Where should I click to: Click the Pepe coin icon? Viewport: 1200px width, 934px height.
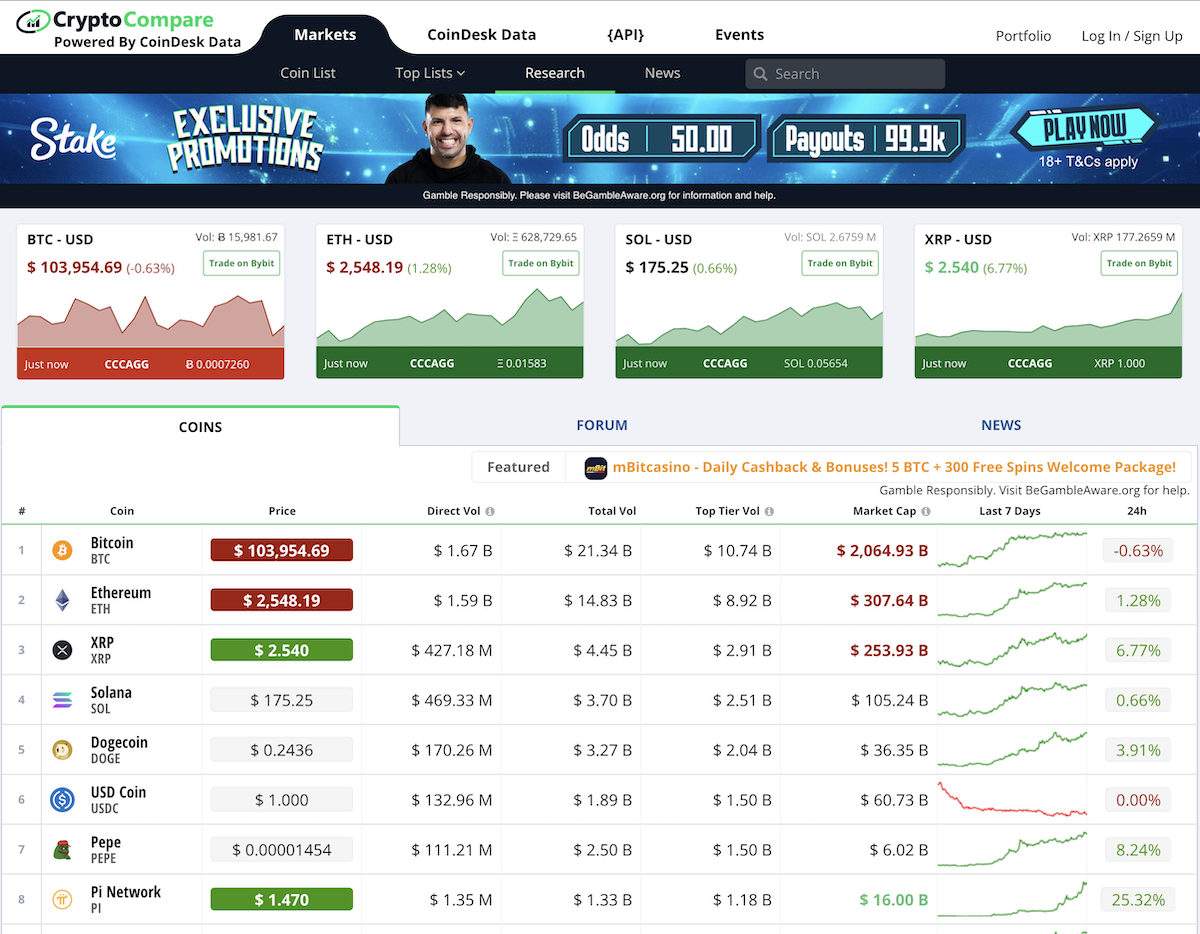coord(62,850)
